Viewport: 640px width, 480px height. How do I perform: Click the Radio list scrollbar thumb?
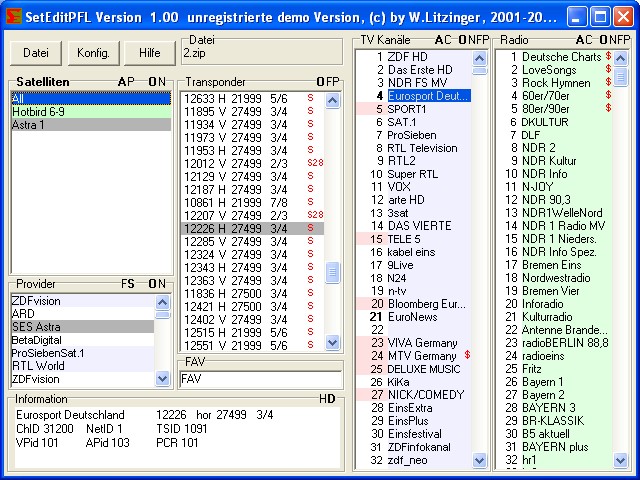point(620,77)
